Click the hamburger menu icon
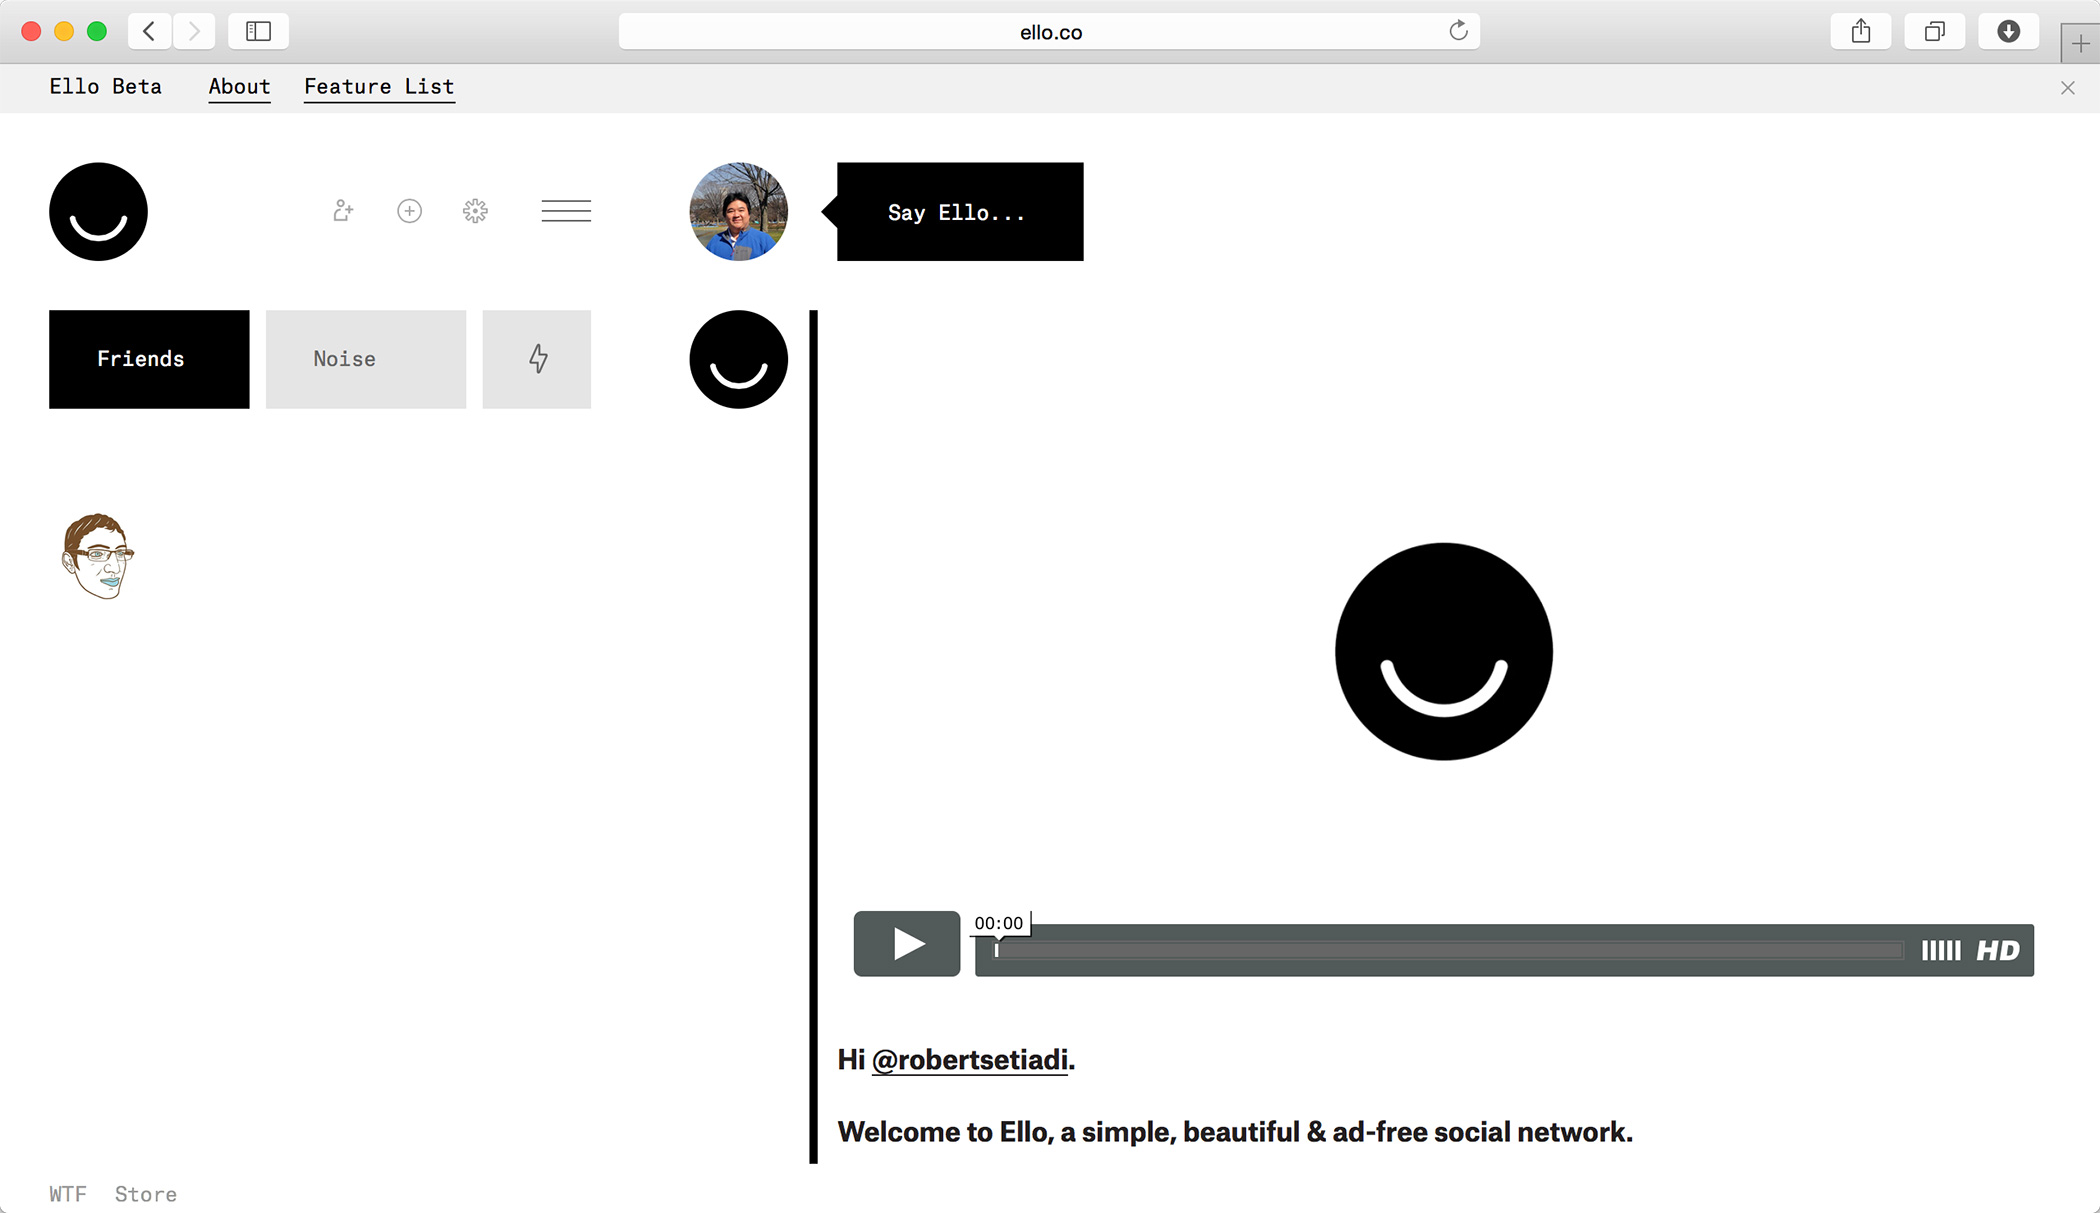2100x1213 pixels. click(x=567, y=211)
